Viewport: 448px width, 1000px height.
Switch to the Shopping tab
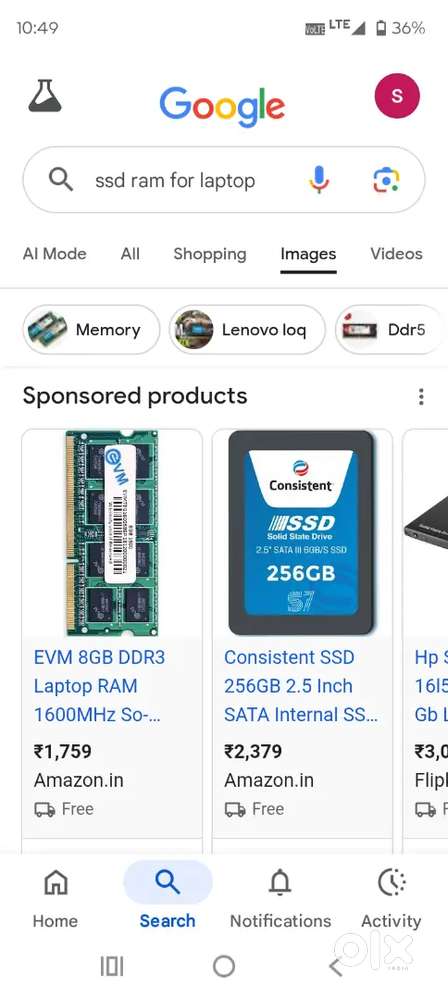[x=210, y=254]
